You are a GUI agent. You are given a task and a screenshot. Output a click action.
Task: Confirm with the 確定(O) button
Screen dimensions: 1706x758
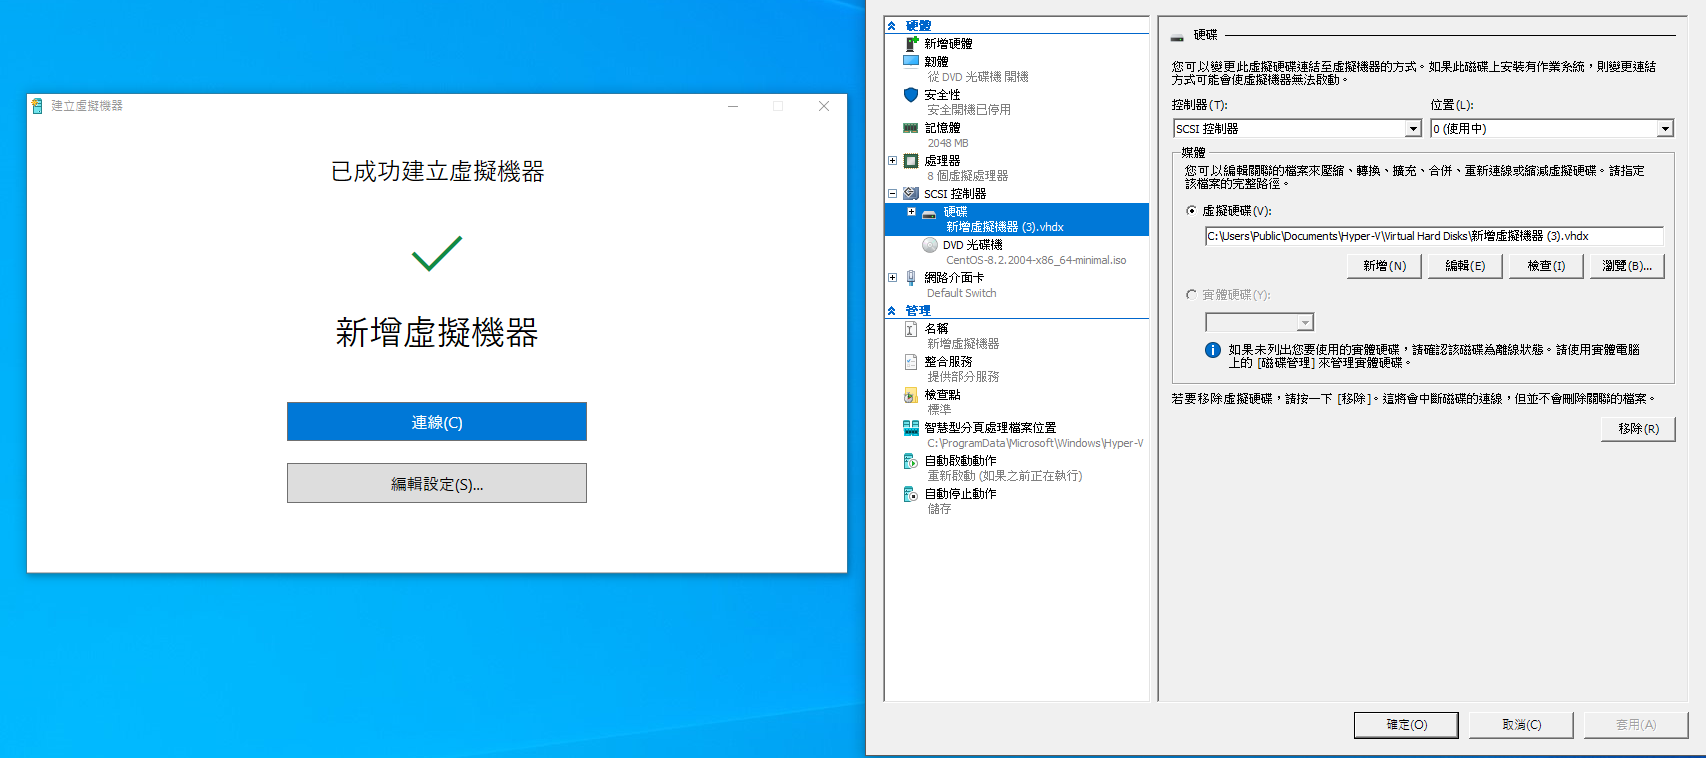1406,725
